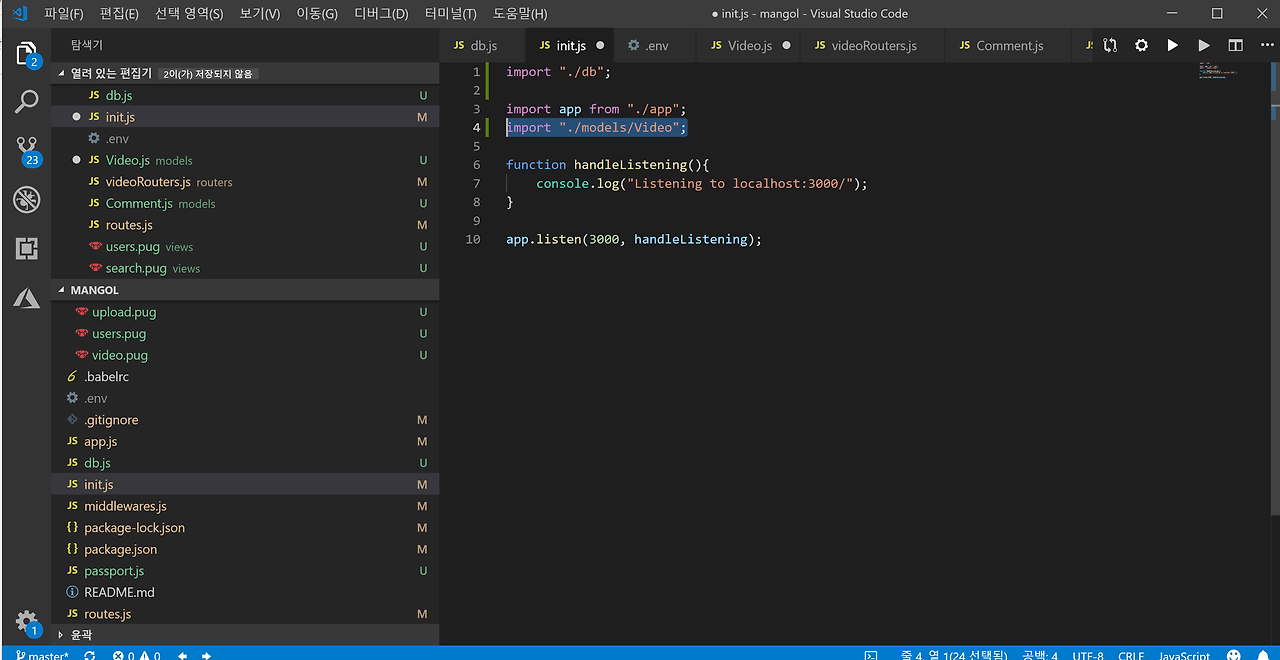The width and height of the screenshot is (1280, 660).
Task: Open the Debug view icon
Action: 27,199
